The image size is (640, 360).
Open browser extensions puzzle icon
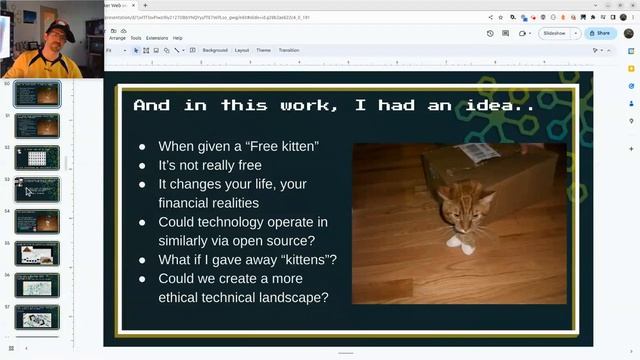[x=593, y=18]
